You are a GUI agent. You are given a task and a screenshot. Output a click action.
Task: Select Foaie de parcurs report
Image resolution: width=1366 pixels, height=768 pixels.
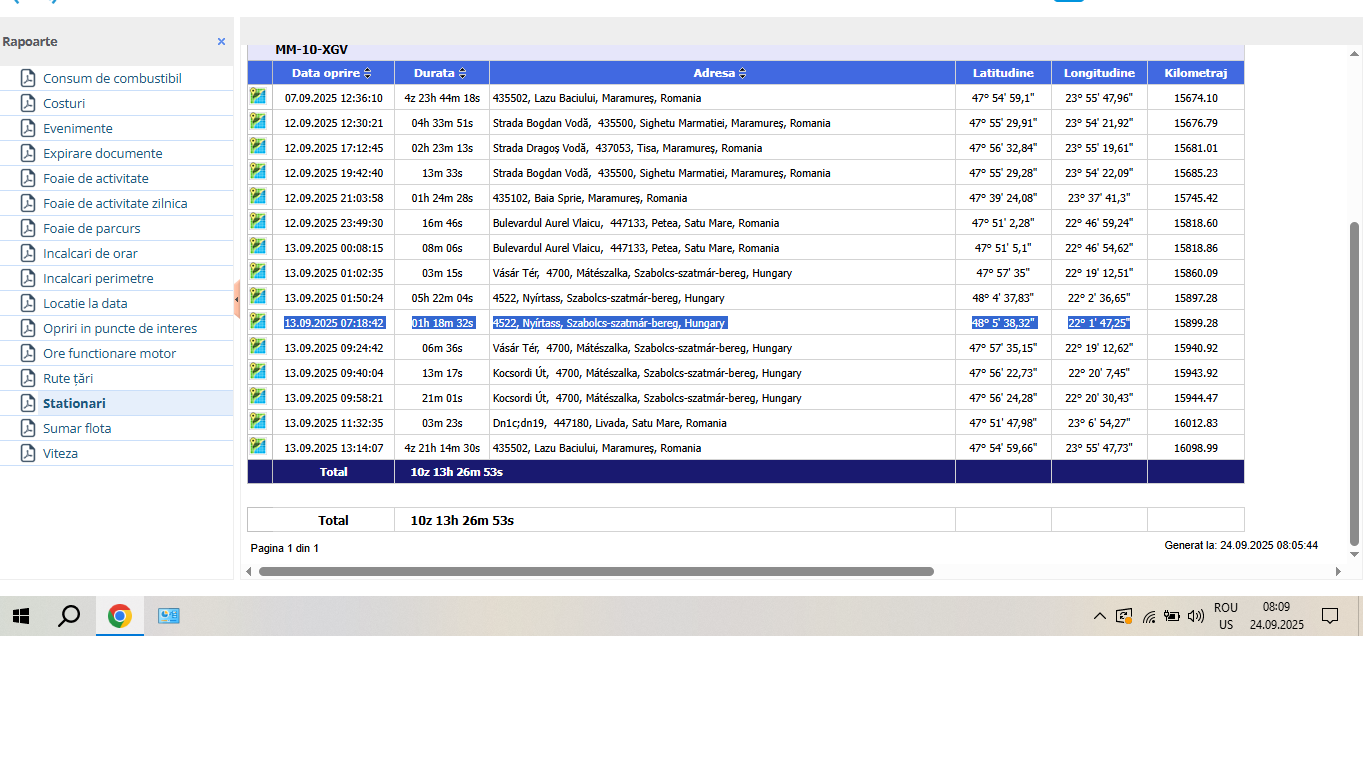(91, 228)
